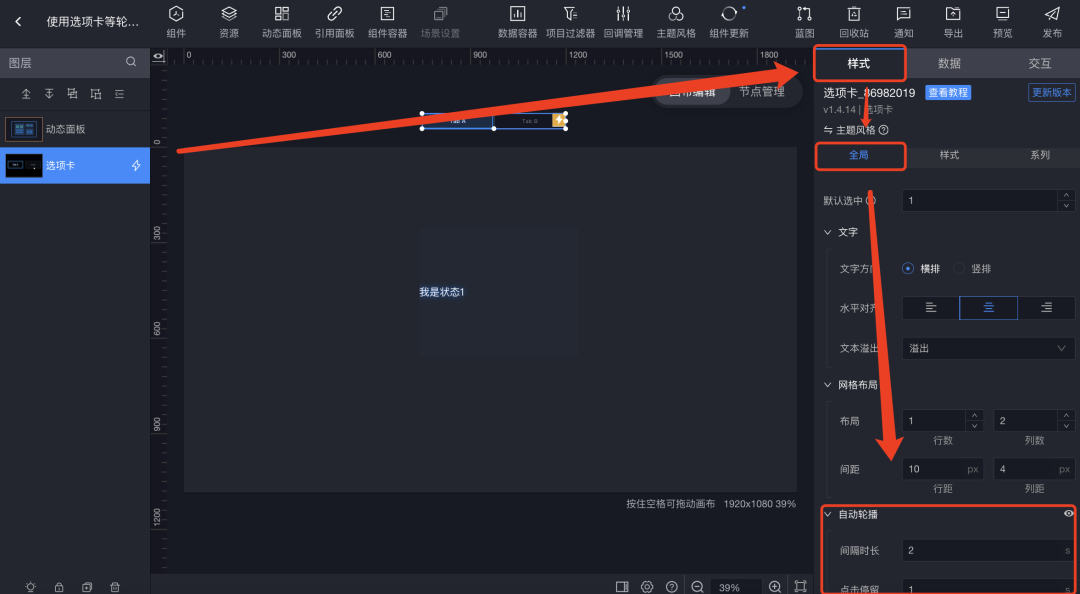Viewport: 1080px width, 594px height.
Task: Toggle the right panel layout icon
Action: (622, 586)
